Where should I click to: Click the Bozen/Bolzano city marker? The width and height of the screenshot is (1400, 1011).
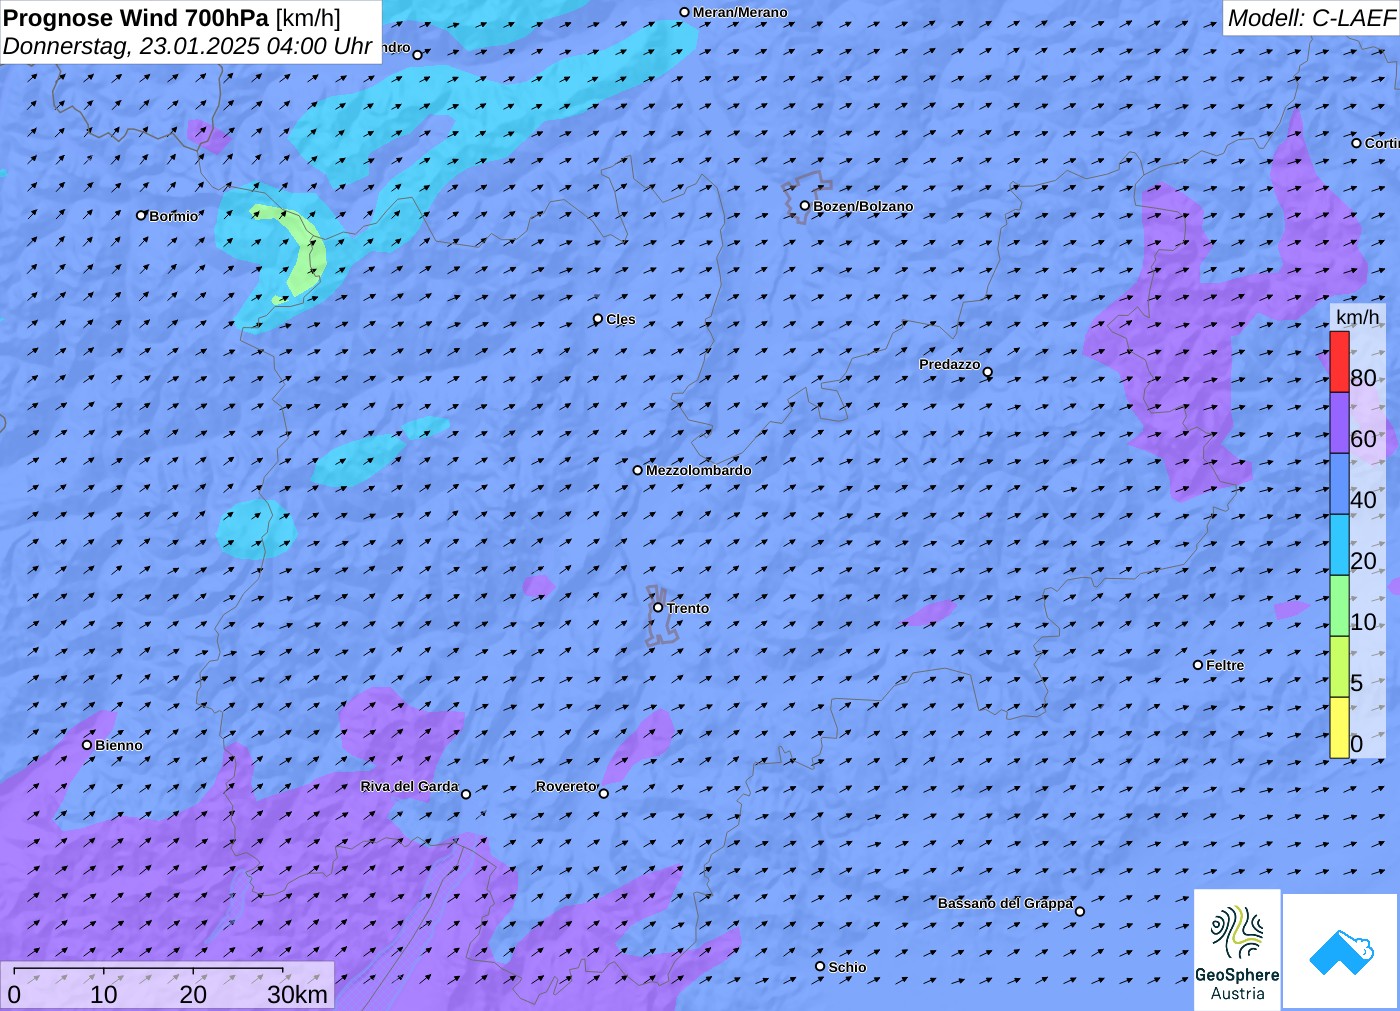(x=805, y=206)
